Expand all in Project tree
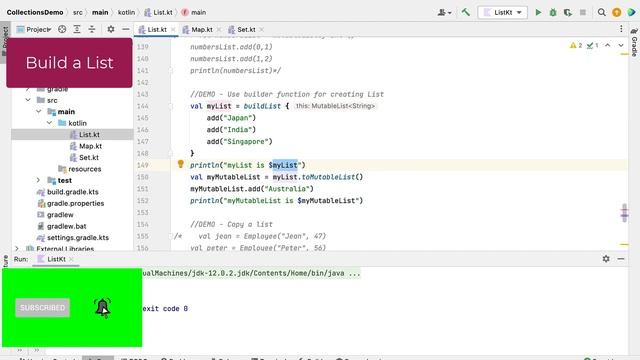 77,29
